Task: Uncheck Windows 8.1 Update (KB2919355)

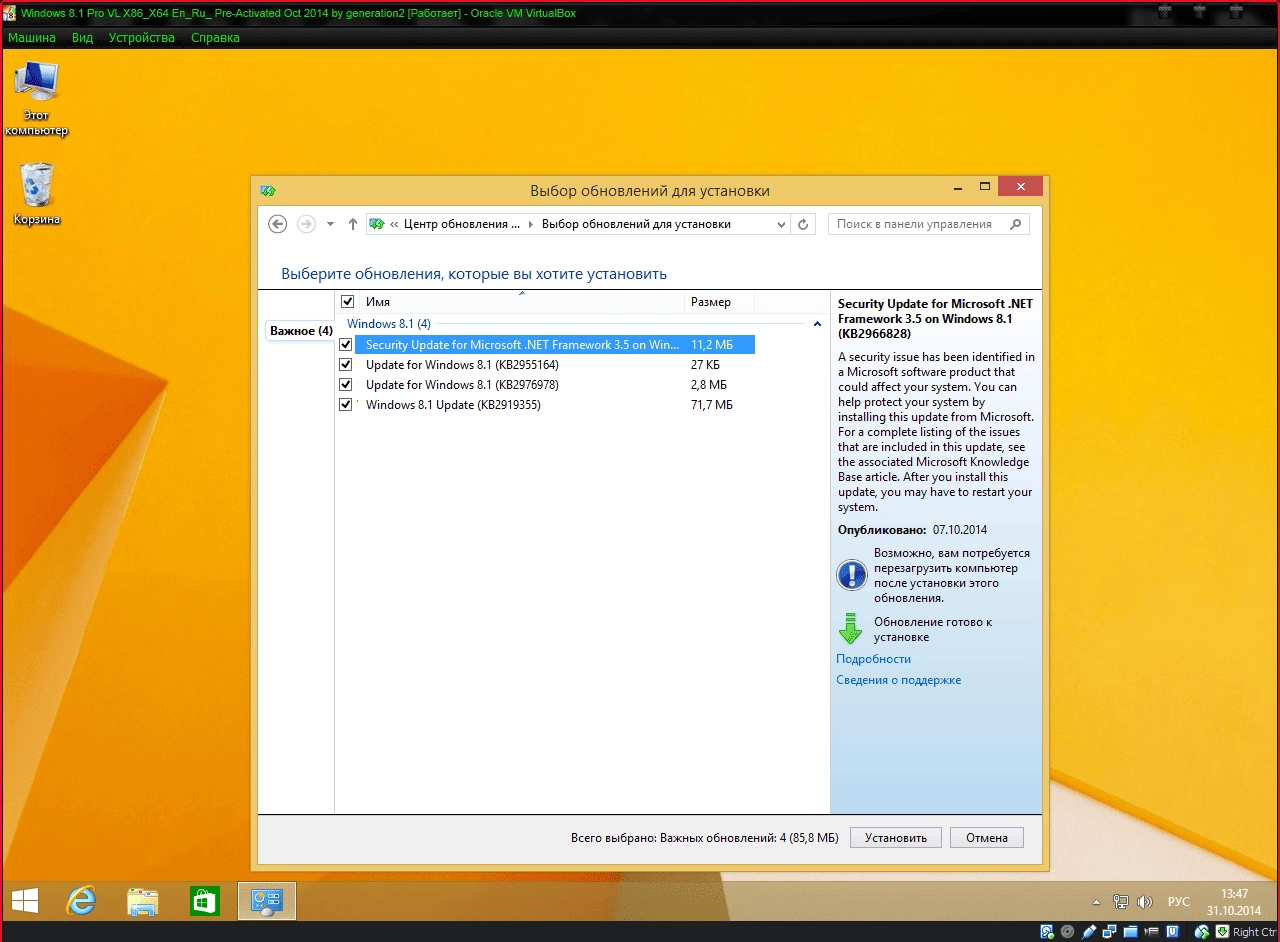Action: tap(346, 404)
